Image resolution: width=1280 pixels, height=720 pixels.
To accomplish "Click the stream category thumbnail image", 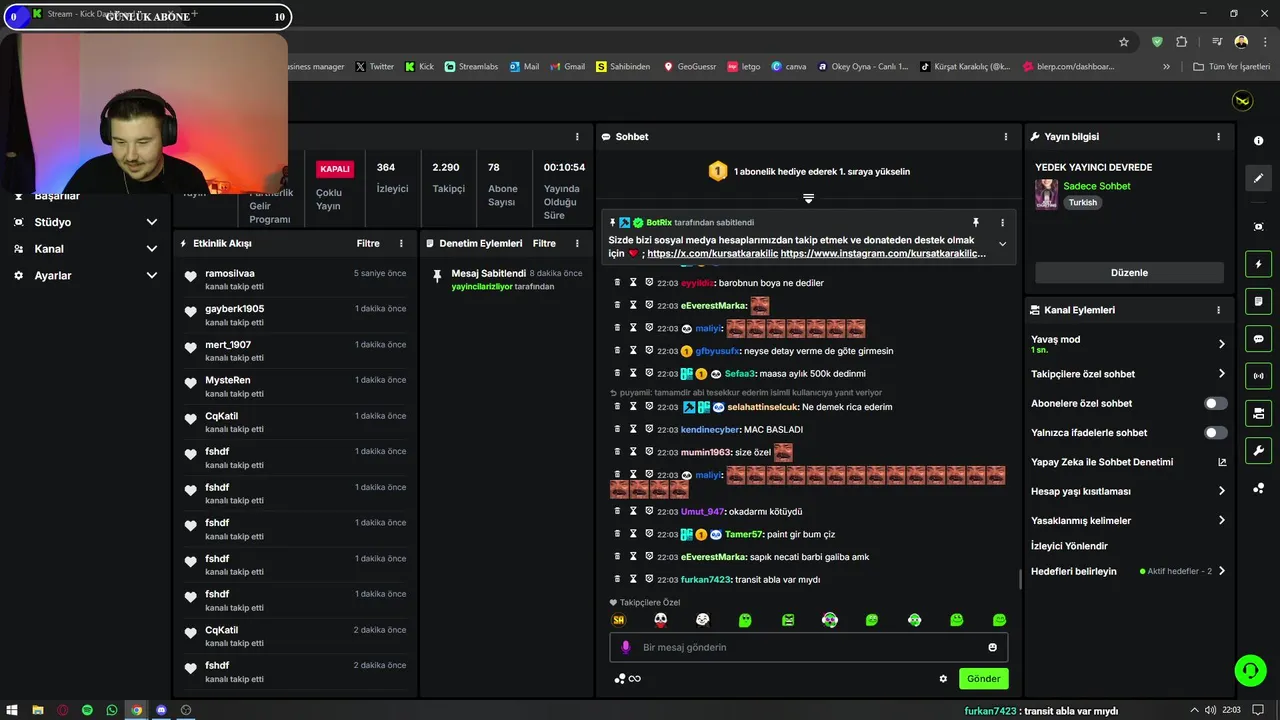I will [x=1046, y=194].
